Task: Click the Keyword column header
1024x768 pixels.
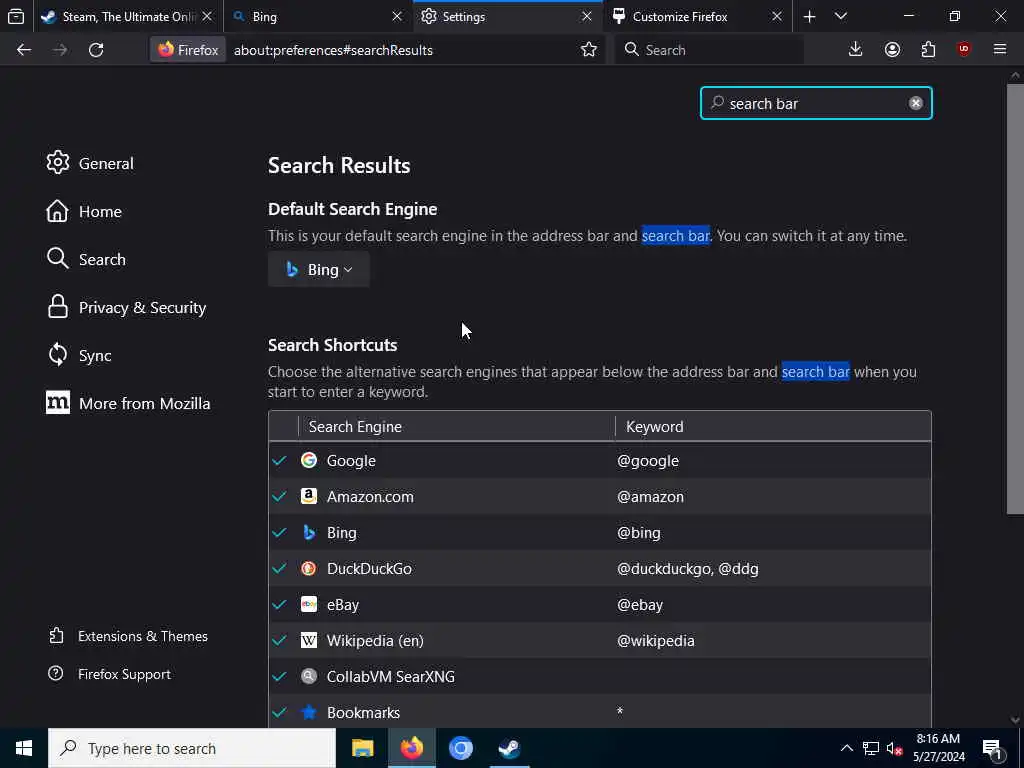Action: click(x=773, y=426)
